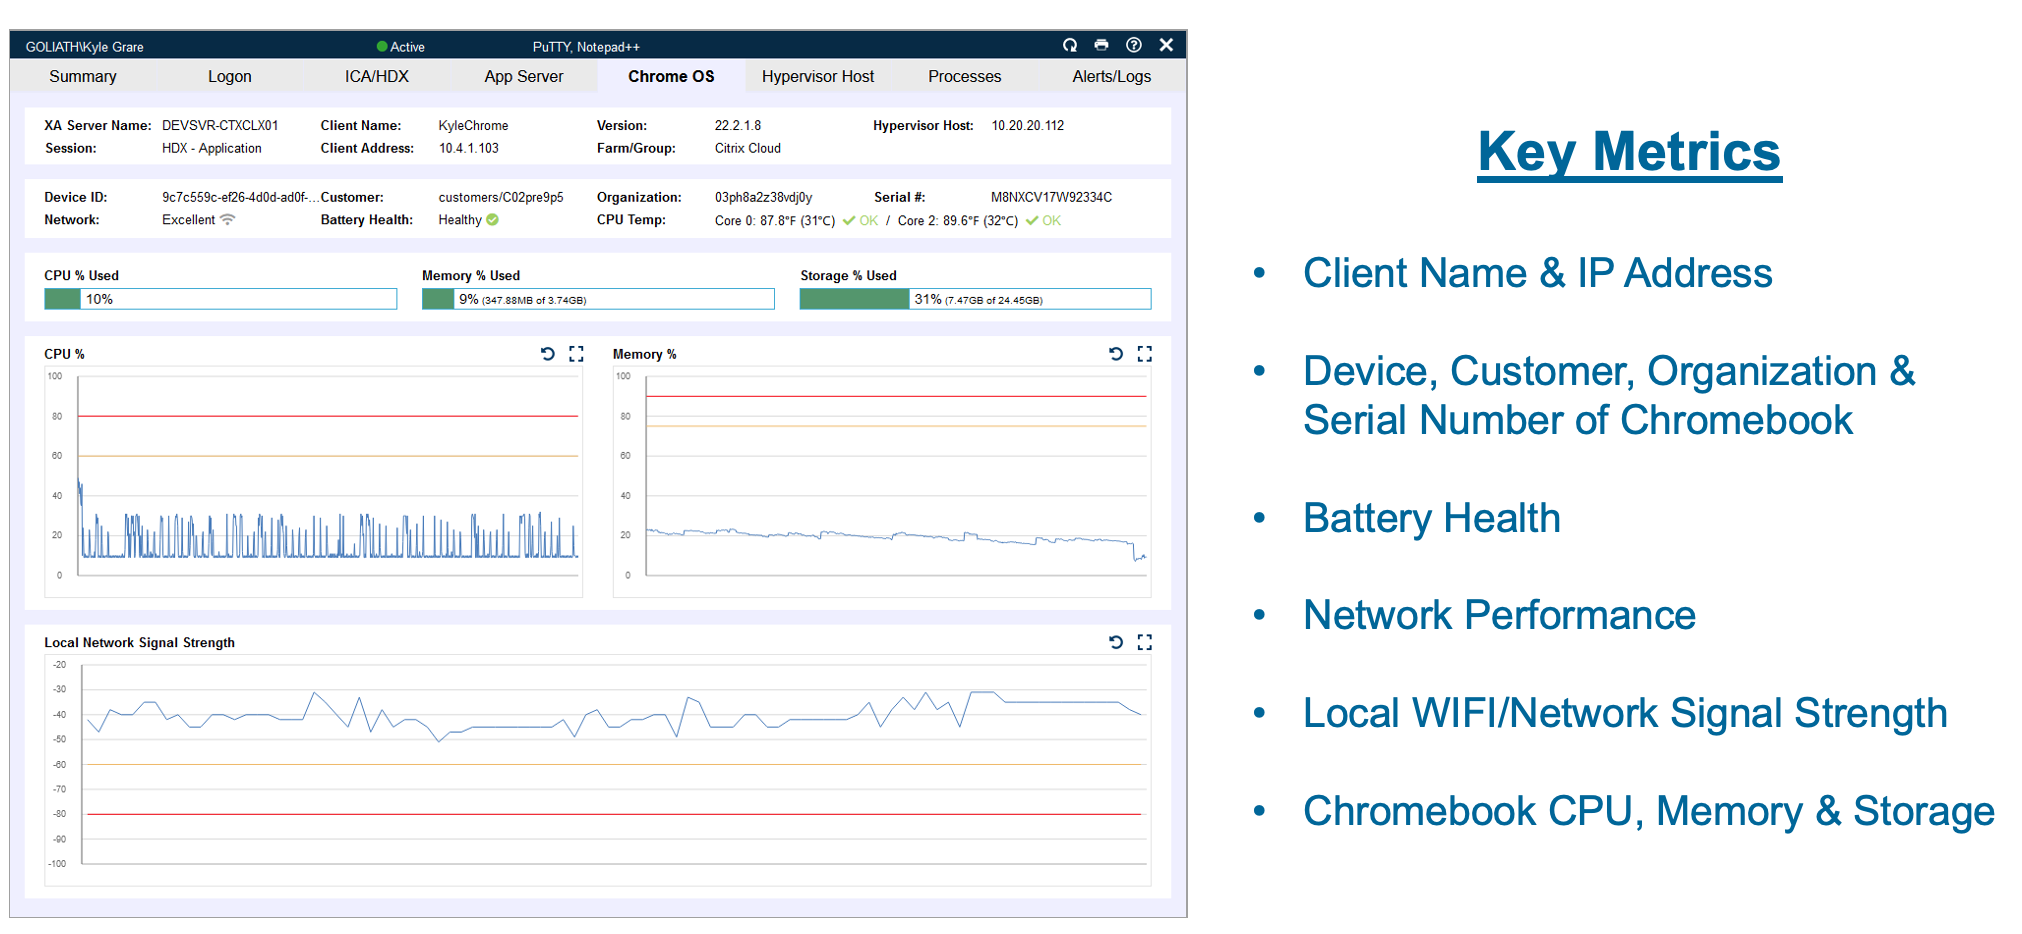The height and width of the screenshot is (934, 2022).
Task: Reset the Local Network Signal Strength chart
Action: 1115,642
